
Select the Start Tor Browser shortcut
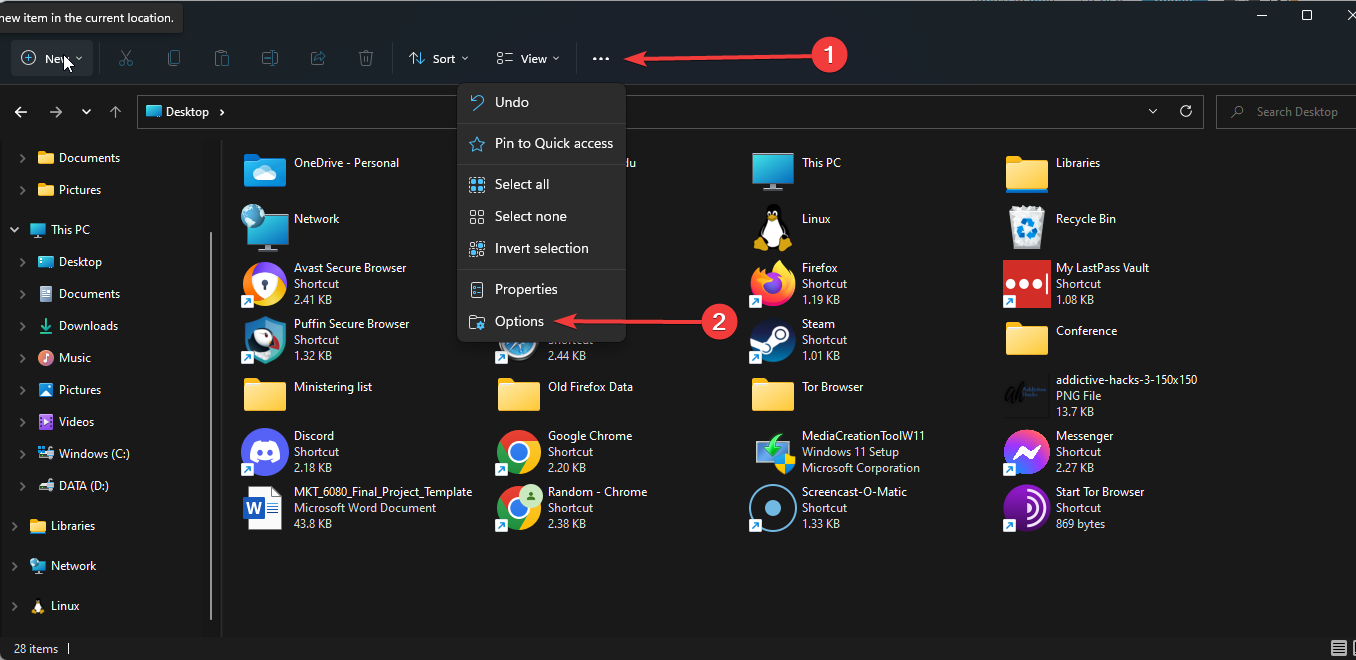tap(1076, 508)
